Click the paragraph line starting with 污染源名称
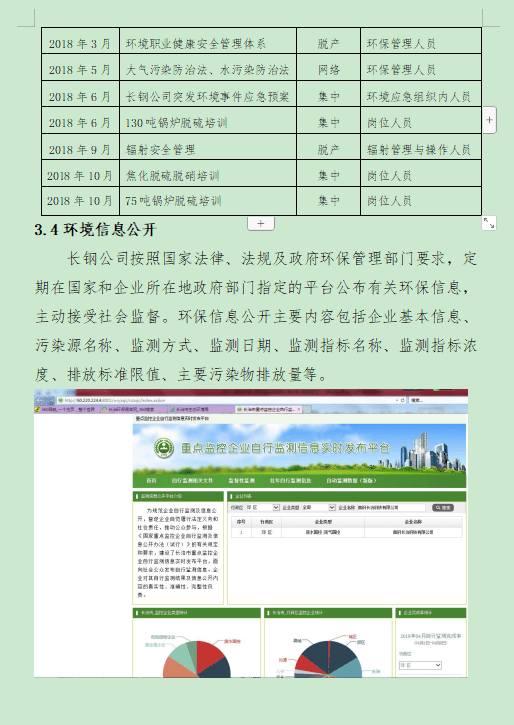Viewport: 514px width, 725px height. click(256, 345)
